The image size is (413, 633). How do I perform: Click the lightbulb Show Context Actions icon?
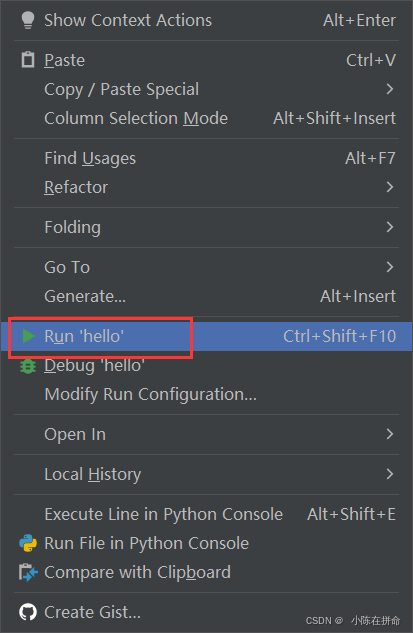27,20
